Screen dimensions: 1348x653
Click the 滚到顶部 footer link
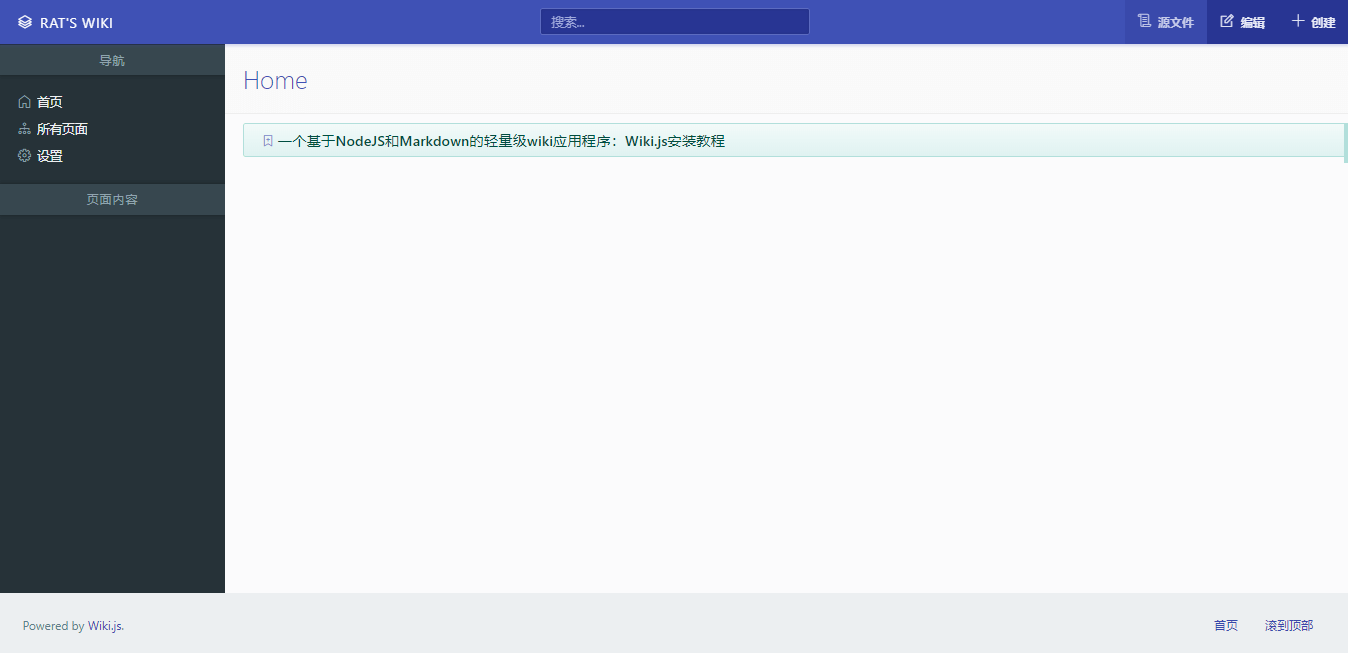[x=1289, y=626]
